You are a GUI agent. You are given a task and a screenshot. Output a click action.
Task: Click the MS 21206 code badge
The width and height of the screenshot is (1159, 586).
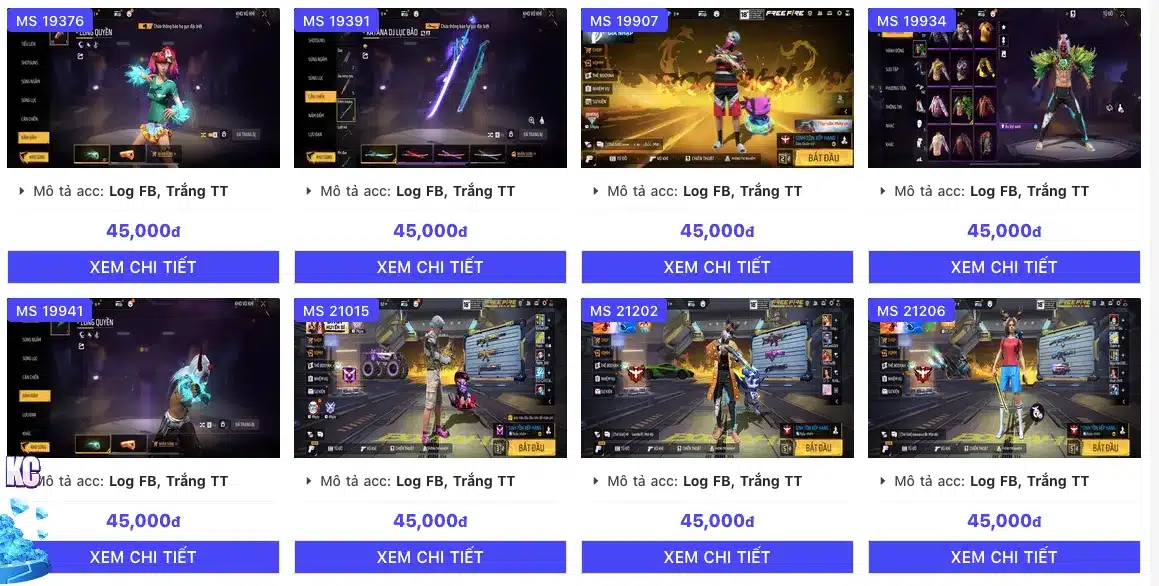pos(911,311)
